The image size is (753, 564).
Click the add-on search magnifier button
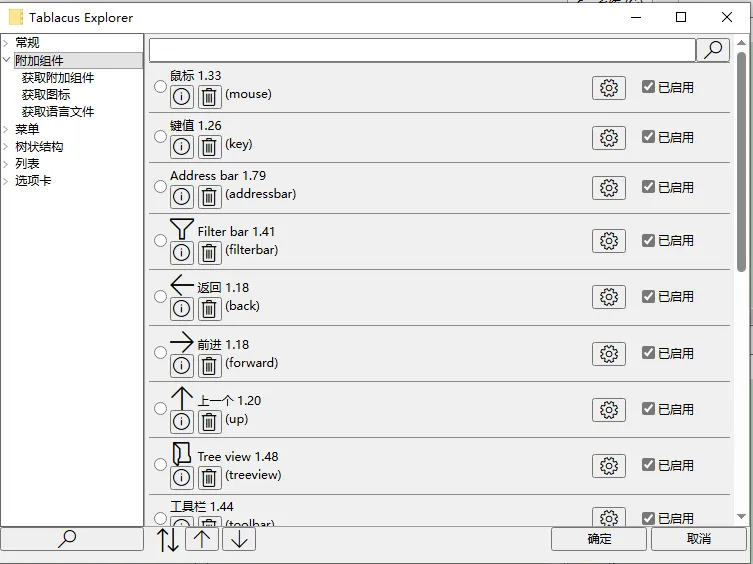point(713,49)
